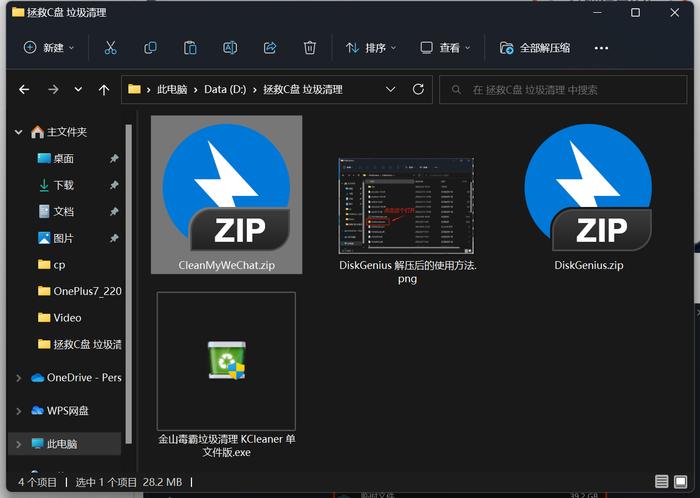The width and height of the screenshot is (700, 498).
Task: Click 全部解压缩 extract all button
Action: [x=535, y=48]
